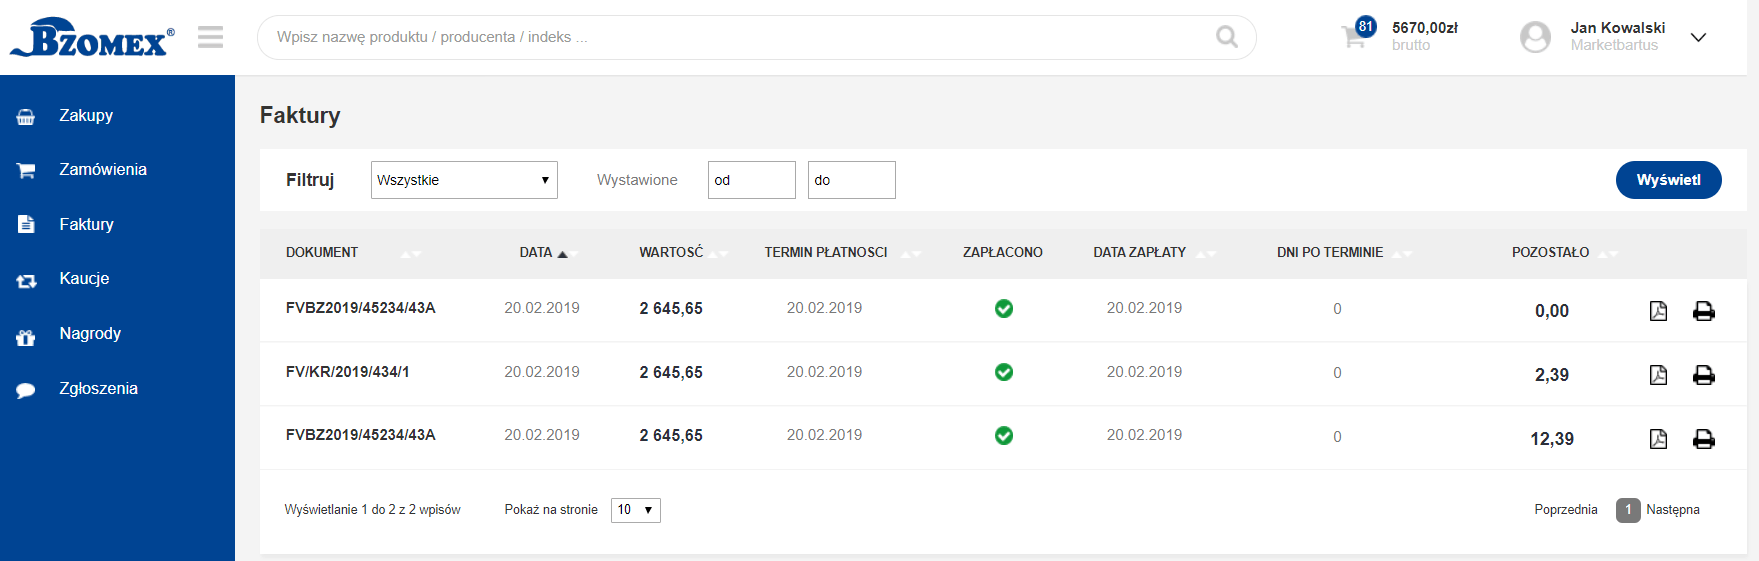Click the search magnifier icon

(x=1226, y=37)
